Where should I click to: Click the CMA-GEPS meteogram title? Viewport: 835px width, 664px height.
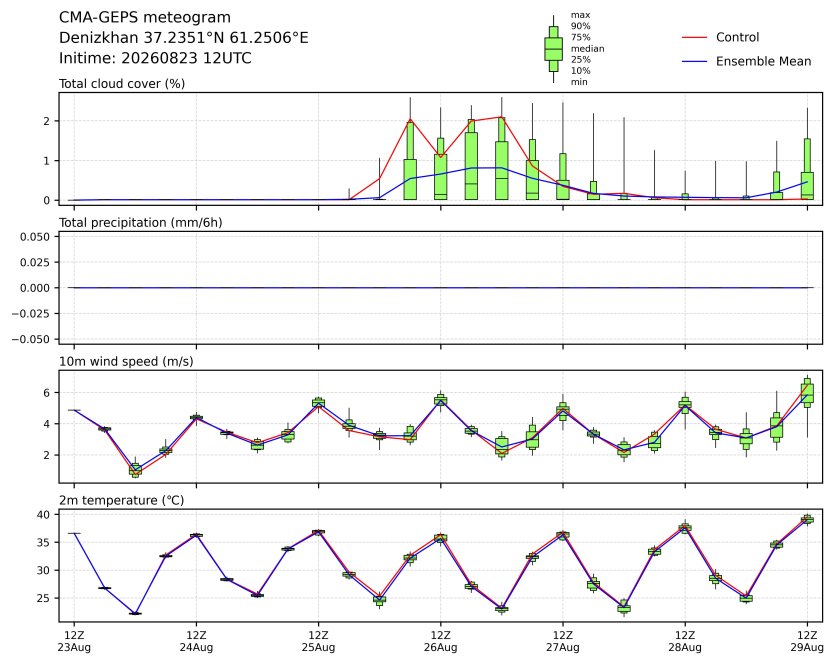point(145,18)
